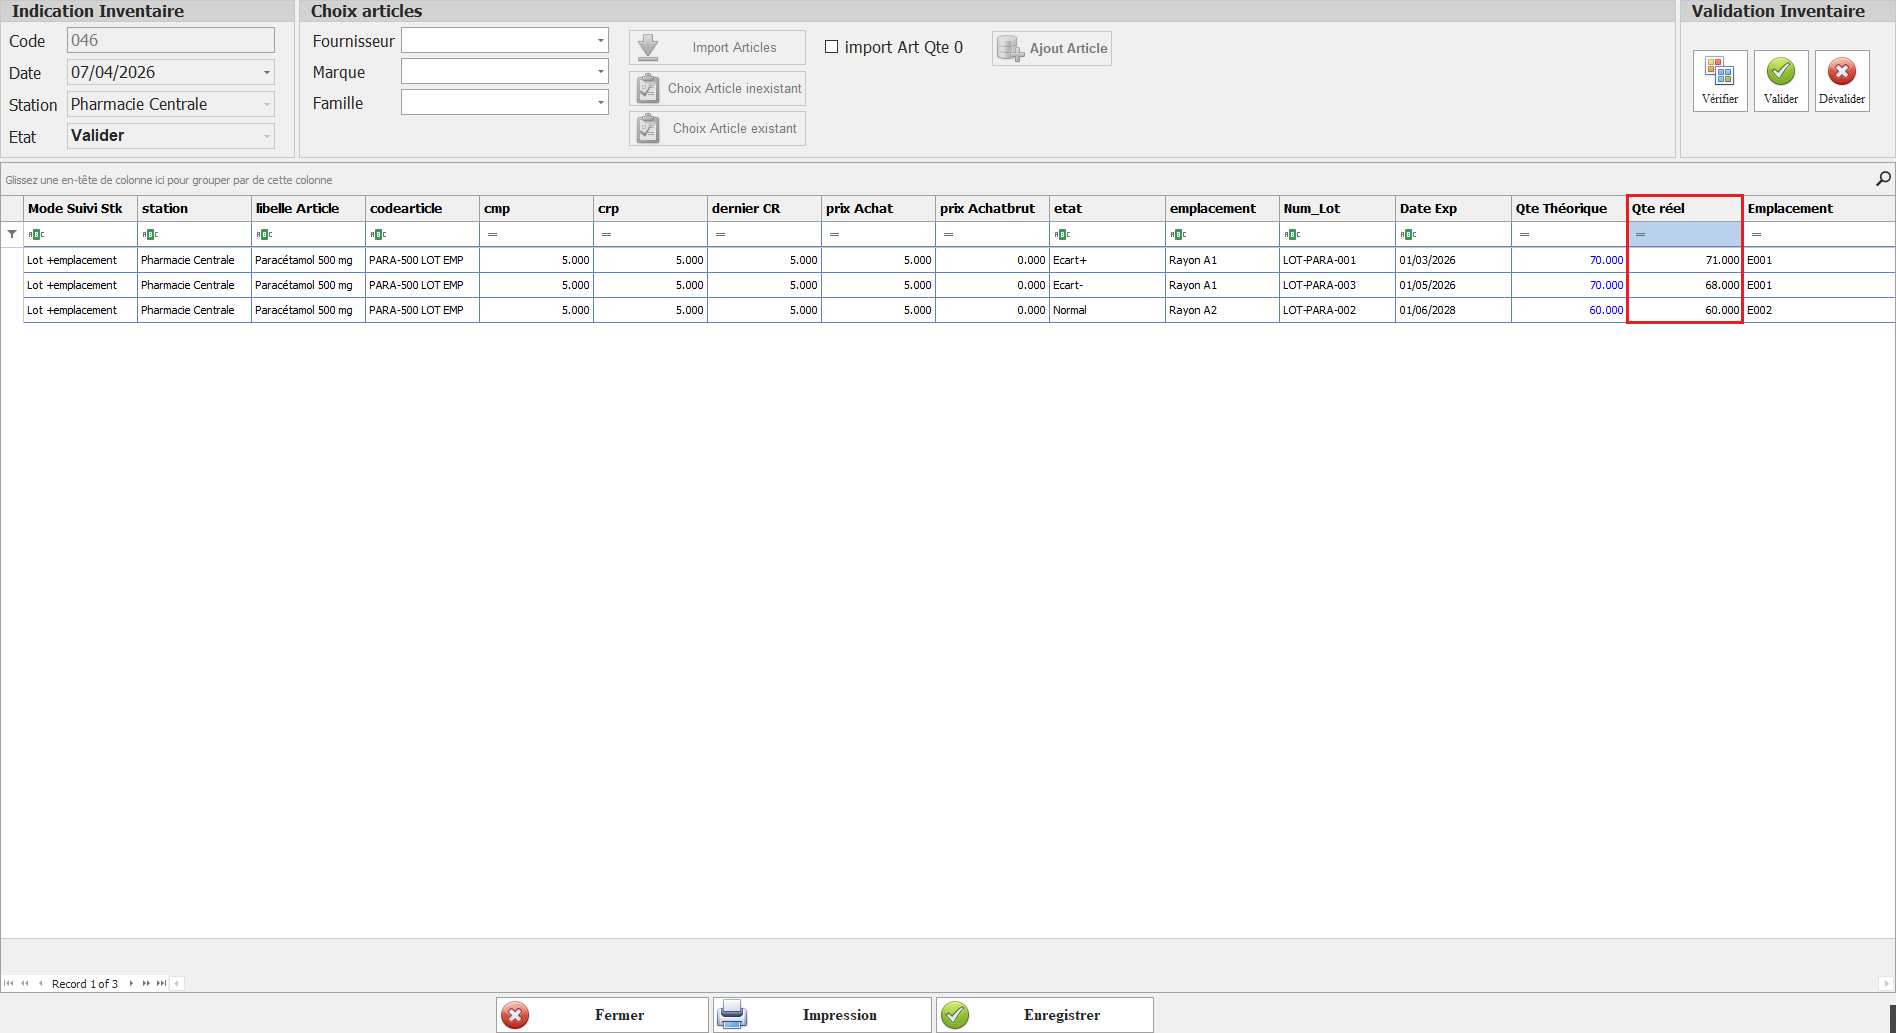Click the printer icon for Impression
1896x1033 pixels.
733,1015
